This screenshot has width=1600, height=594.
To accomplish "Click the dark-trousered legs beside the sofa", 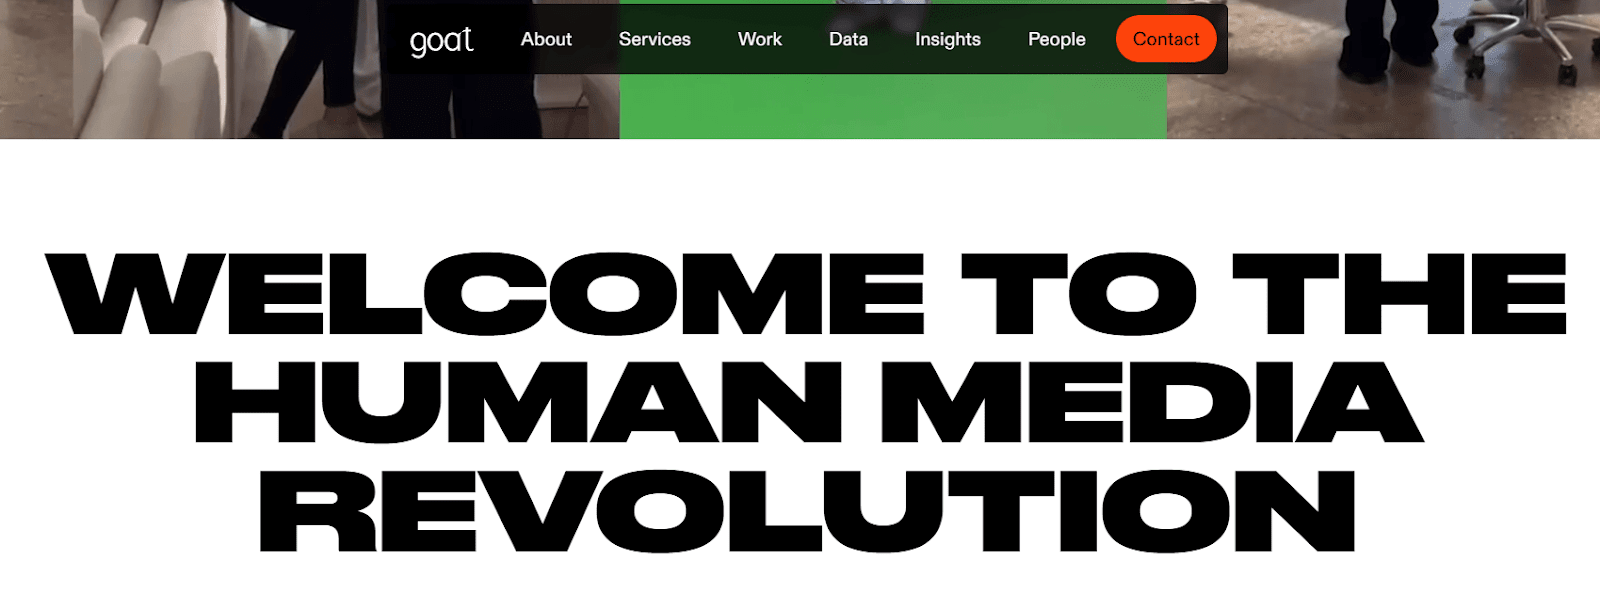I will pos(300,65).
